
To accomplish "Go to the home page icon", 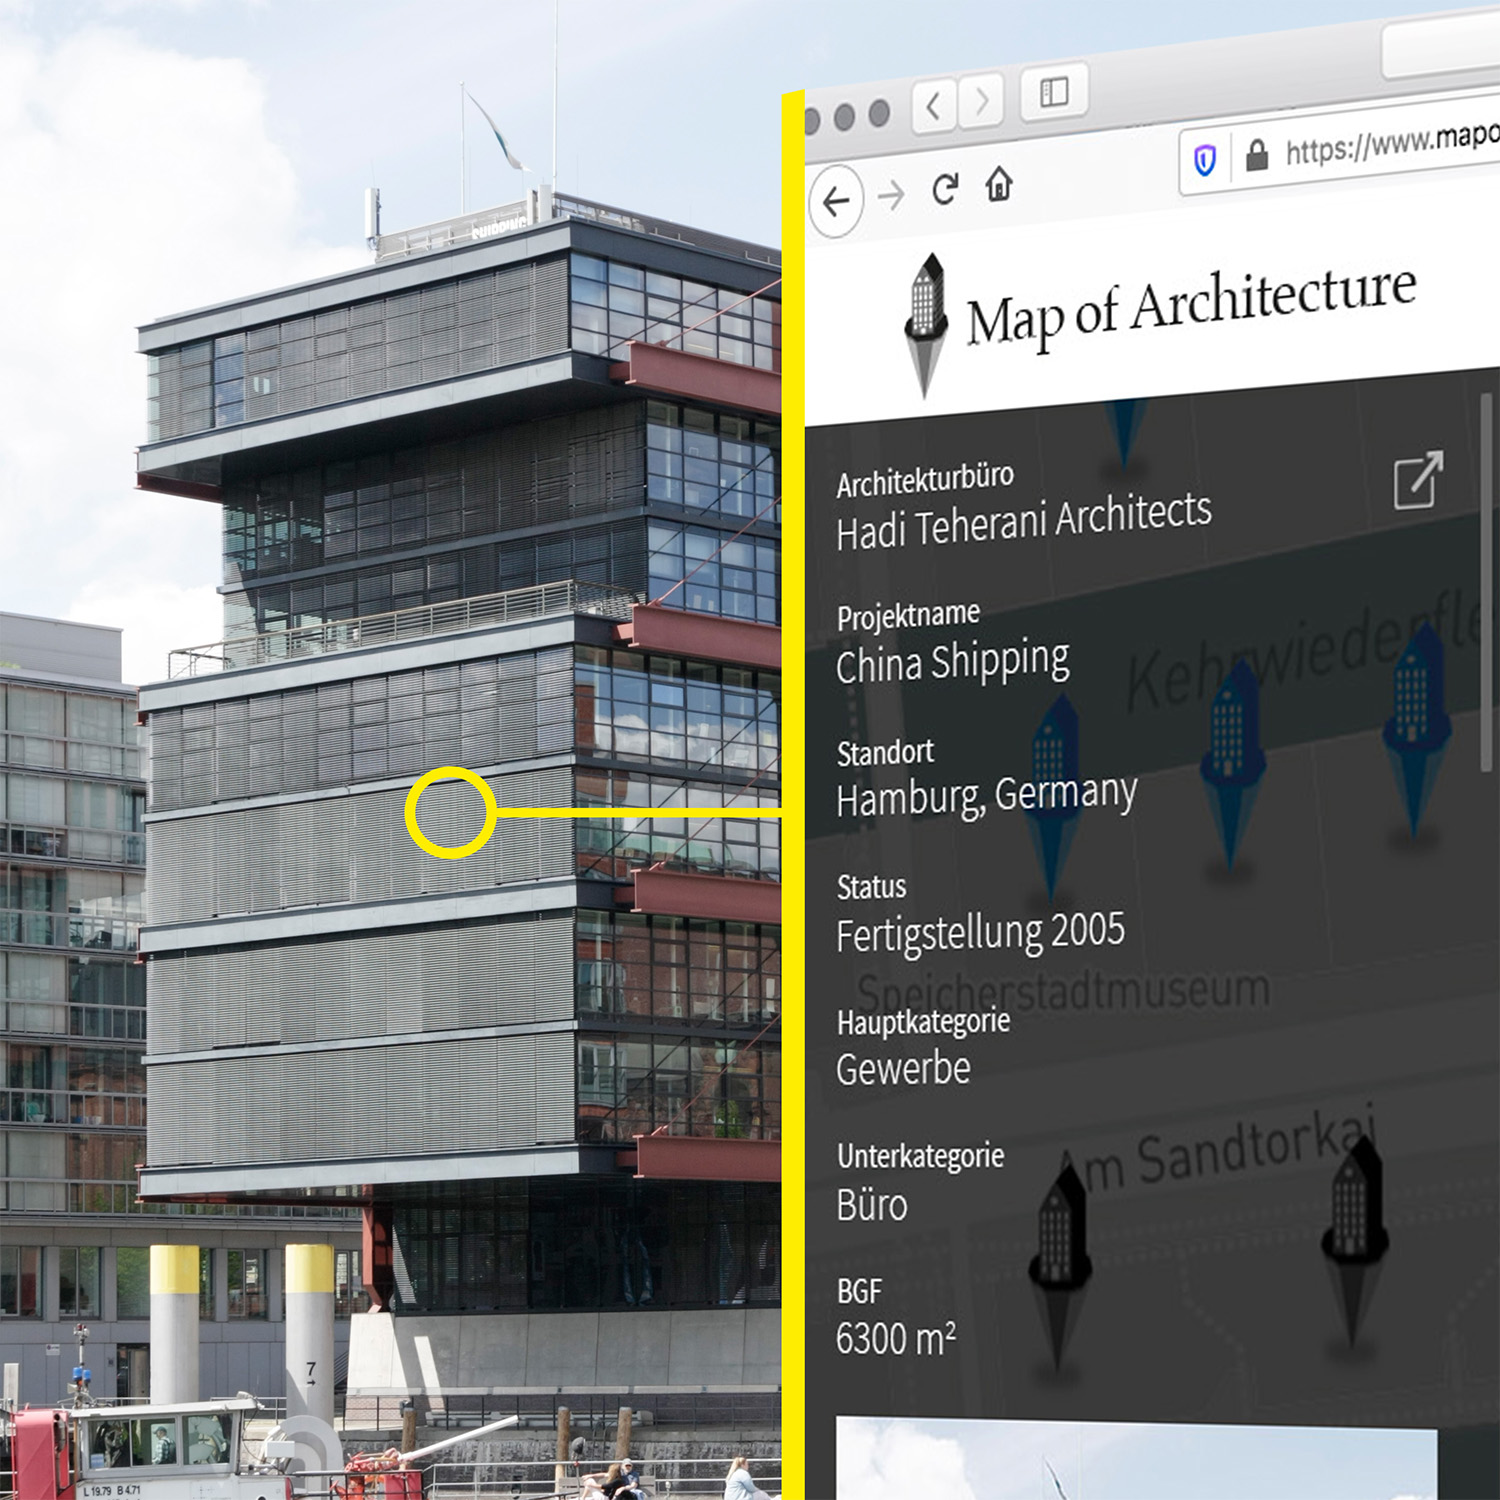I will 999,184.
